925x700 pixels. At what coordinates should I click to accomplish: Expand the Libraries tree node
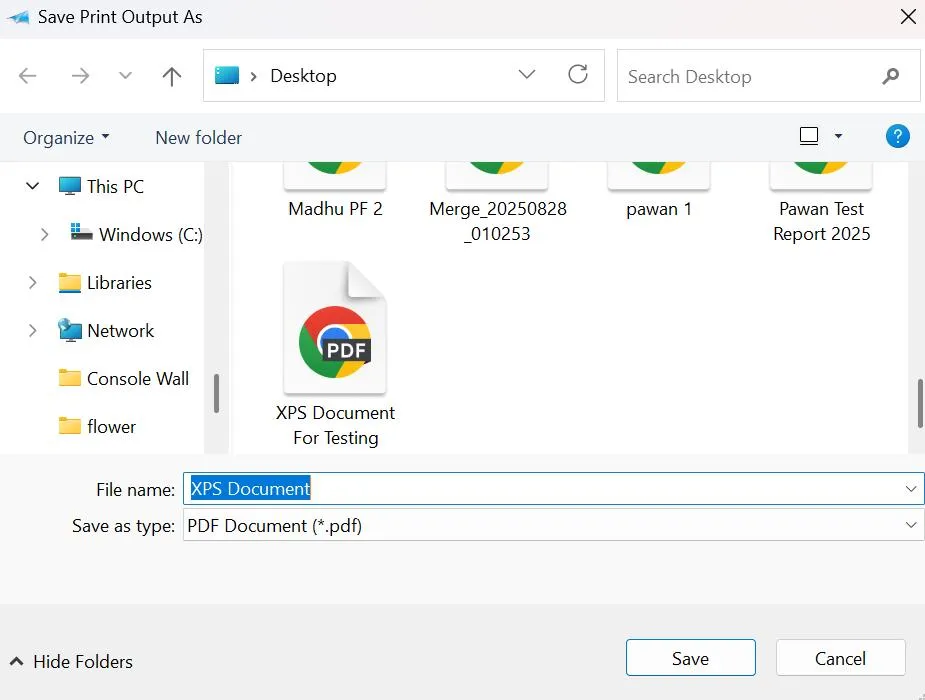[33, 283]
